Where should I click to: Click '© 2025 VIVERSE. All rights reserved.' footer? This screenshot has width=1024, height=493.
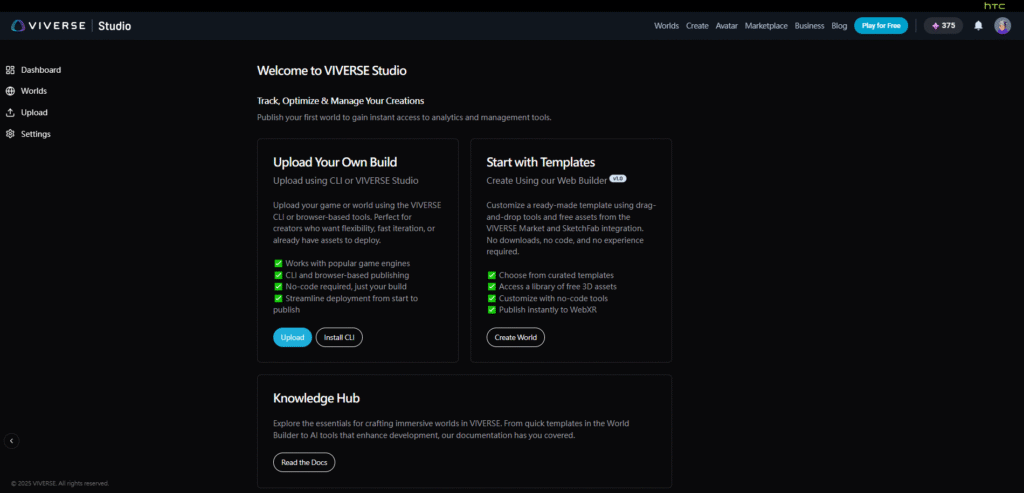point(60,484)
